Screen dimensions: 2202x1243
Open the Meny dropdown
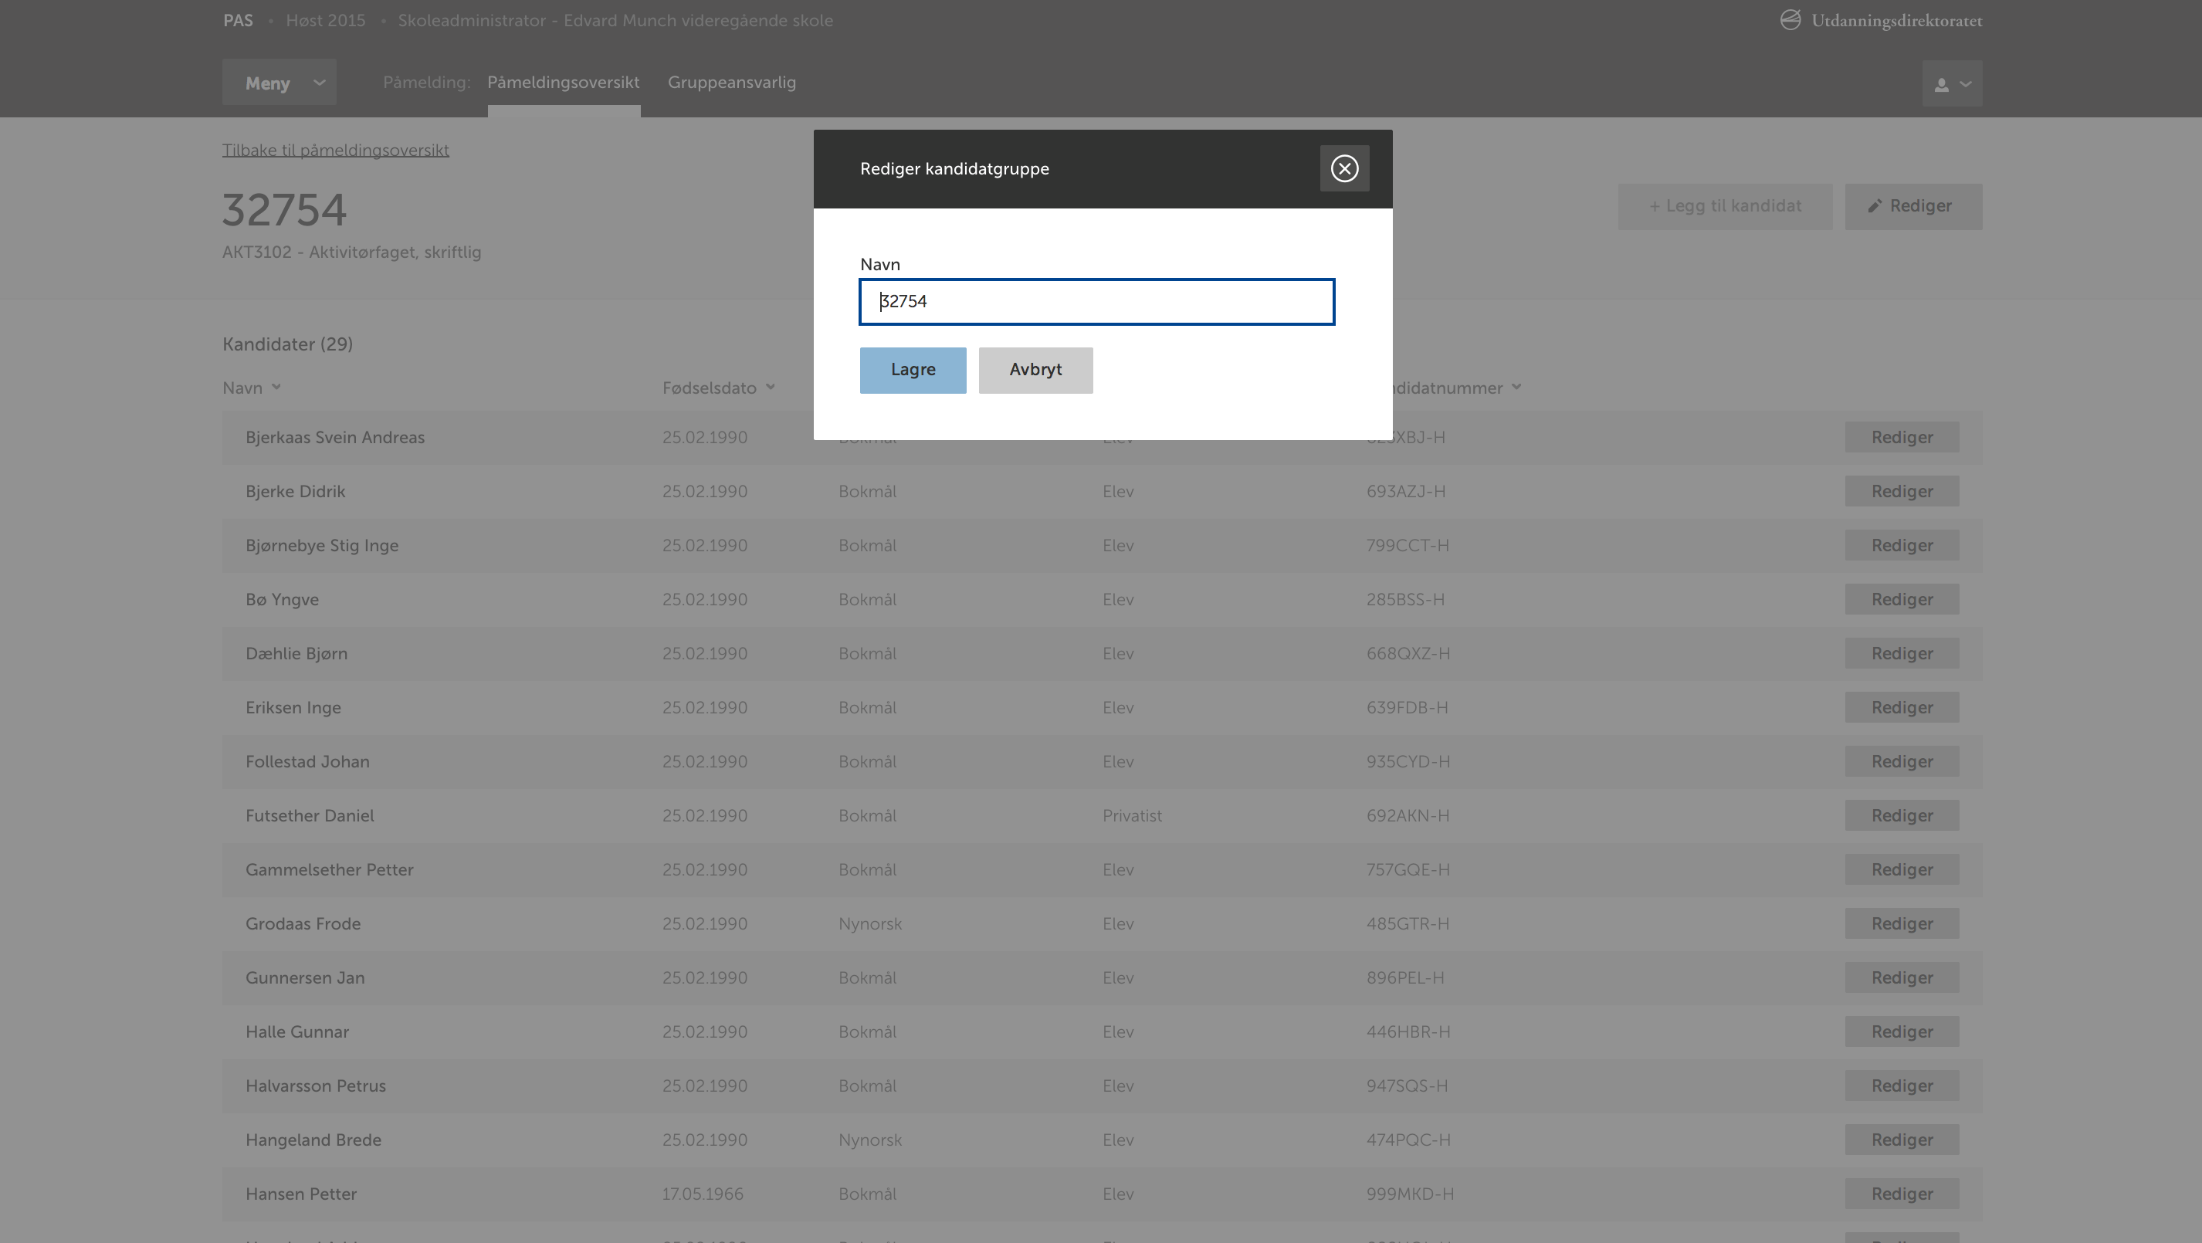click(280, 83)
